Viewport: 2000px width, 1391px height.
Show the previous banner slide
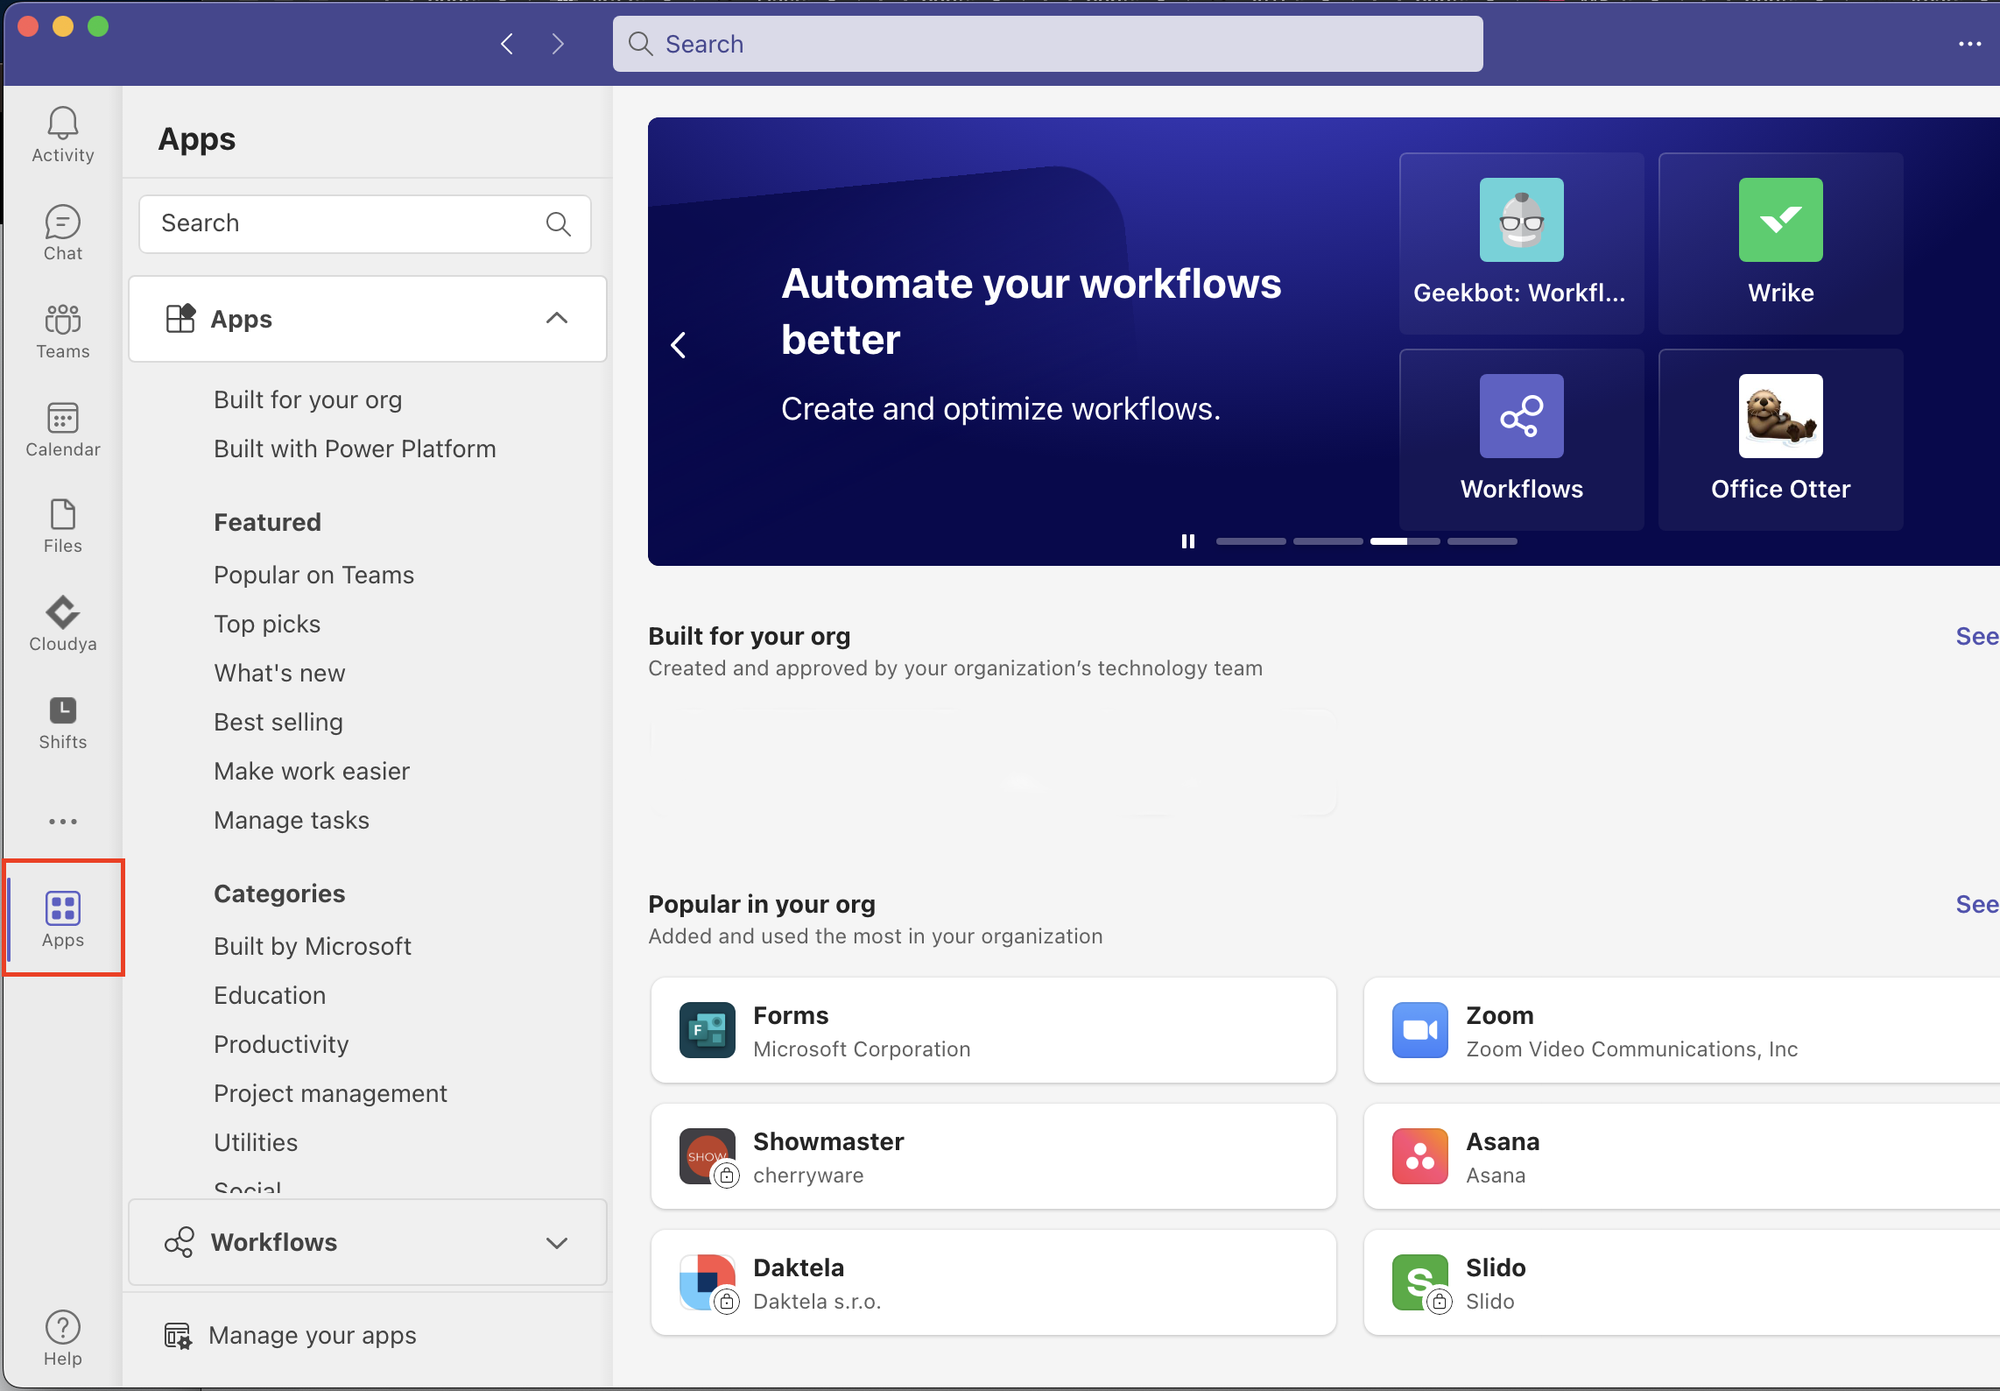tap(679, 345)
